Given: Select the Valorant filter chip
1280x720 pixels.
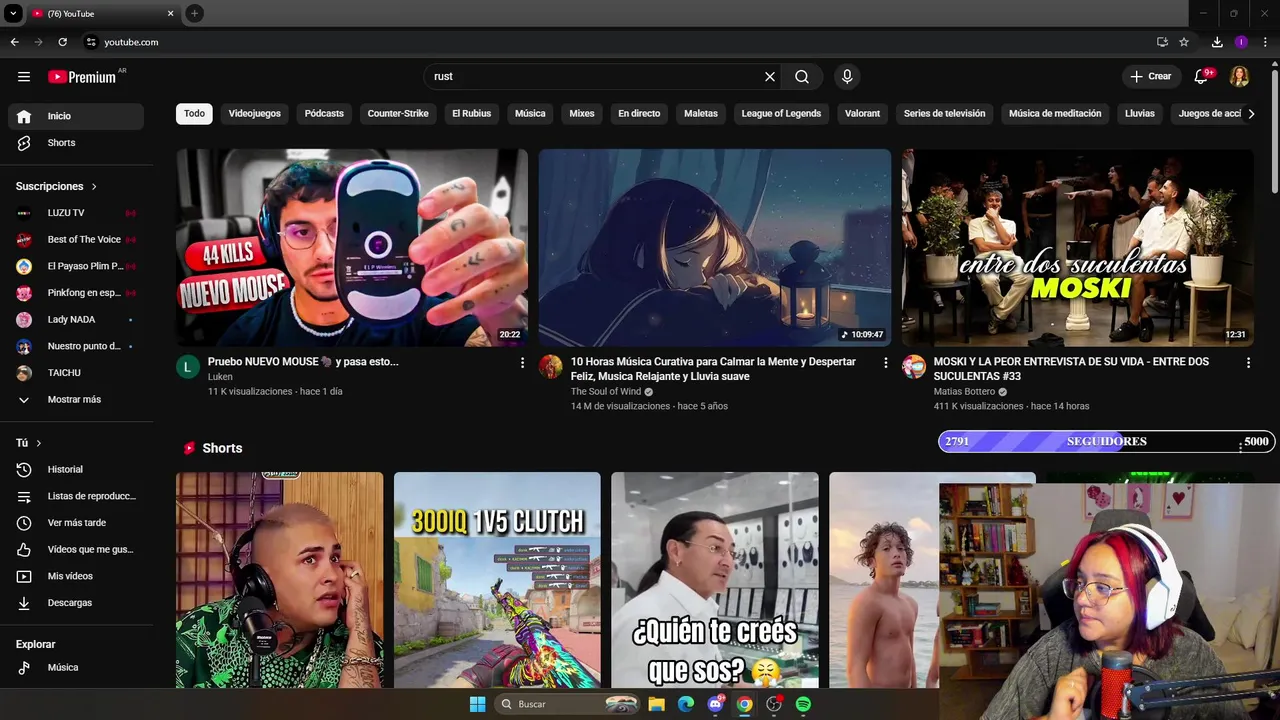Looking at the screenshot, I should click(x=862, y=114).
